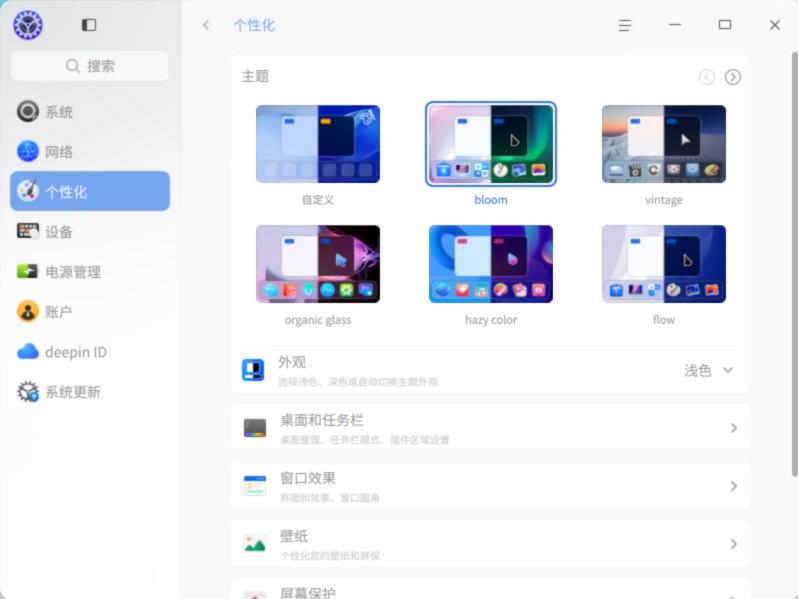Viewport: 798px width, 599px height.
Task: Click the 自定义 theme label
Action: 318,200
